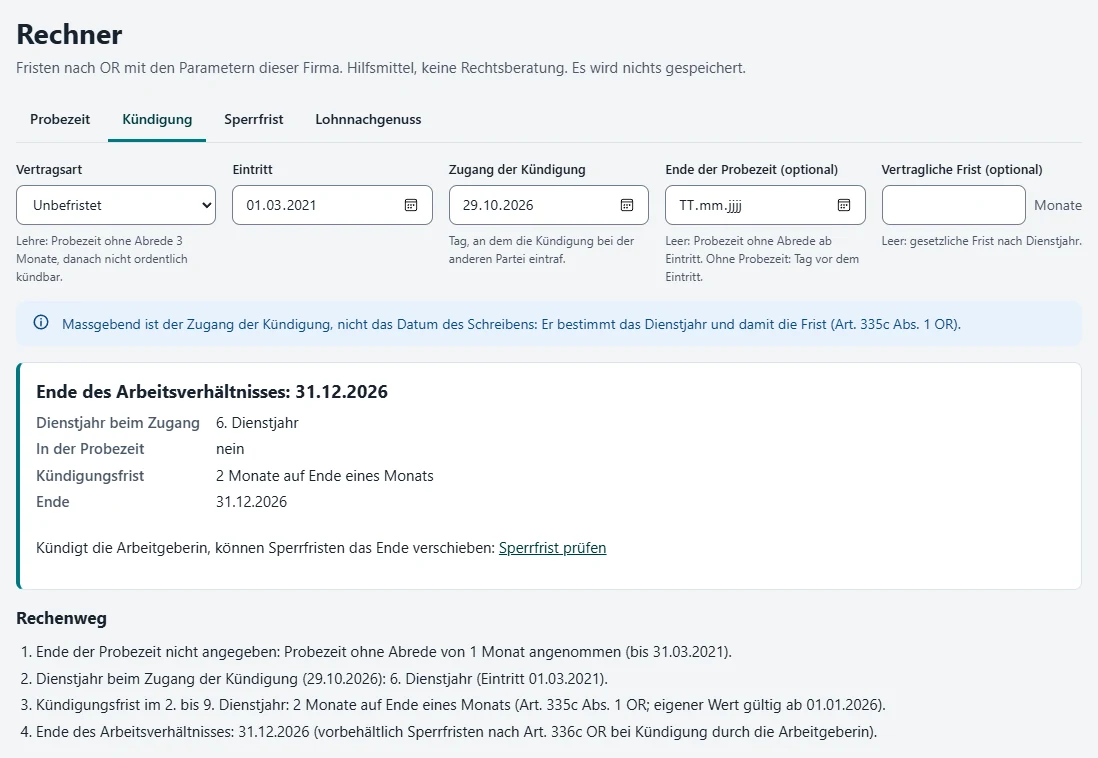This screenshot has height=758, width=1098.
Task: Go to the Lohnnachgenuss tab
Action: [x=368, y=119]
